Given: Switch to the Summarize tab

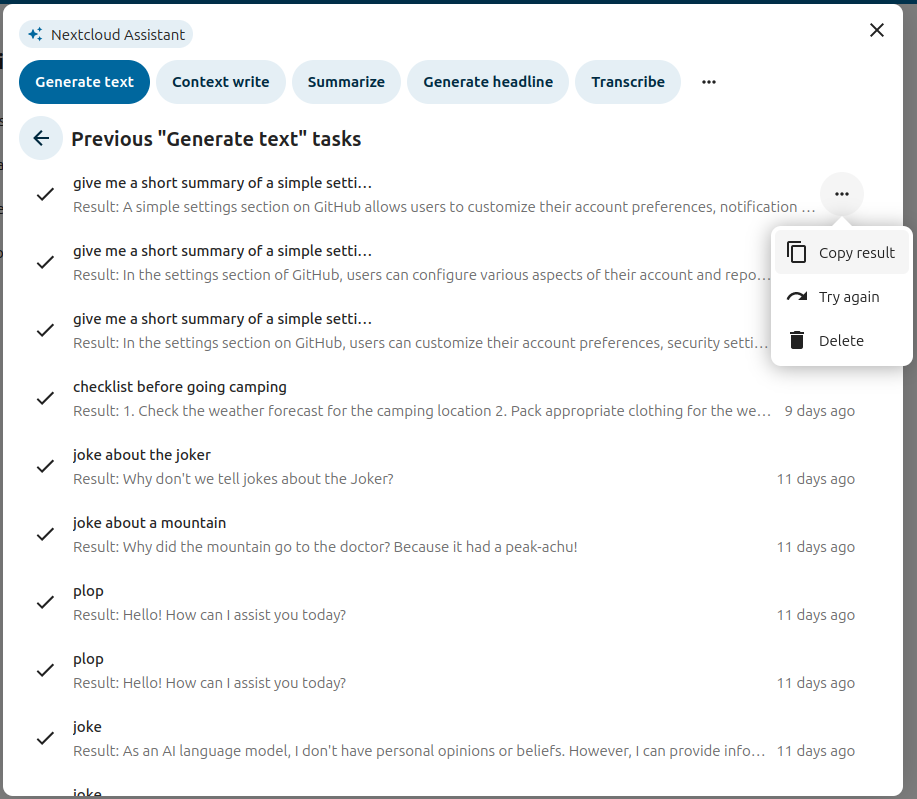Looking at the screenshot, I should tap(346, 82).
